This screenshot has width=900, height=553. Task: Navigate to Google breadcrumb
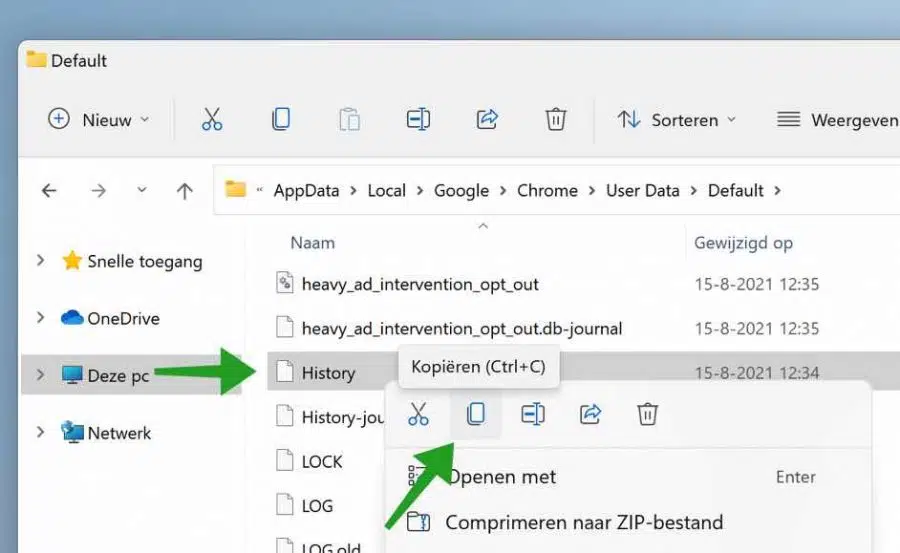pos(461,191)
